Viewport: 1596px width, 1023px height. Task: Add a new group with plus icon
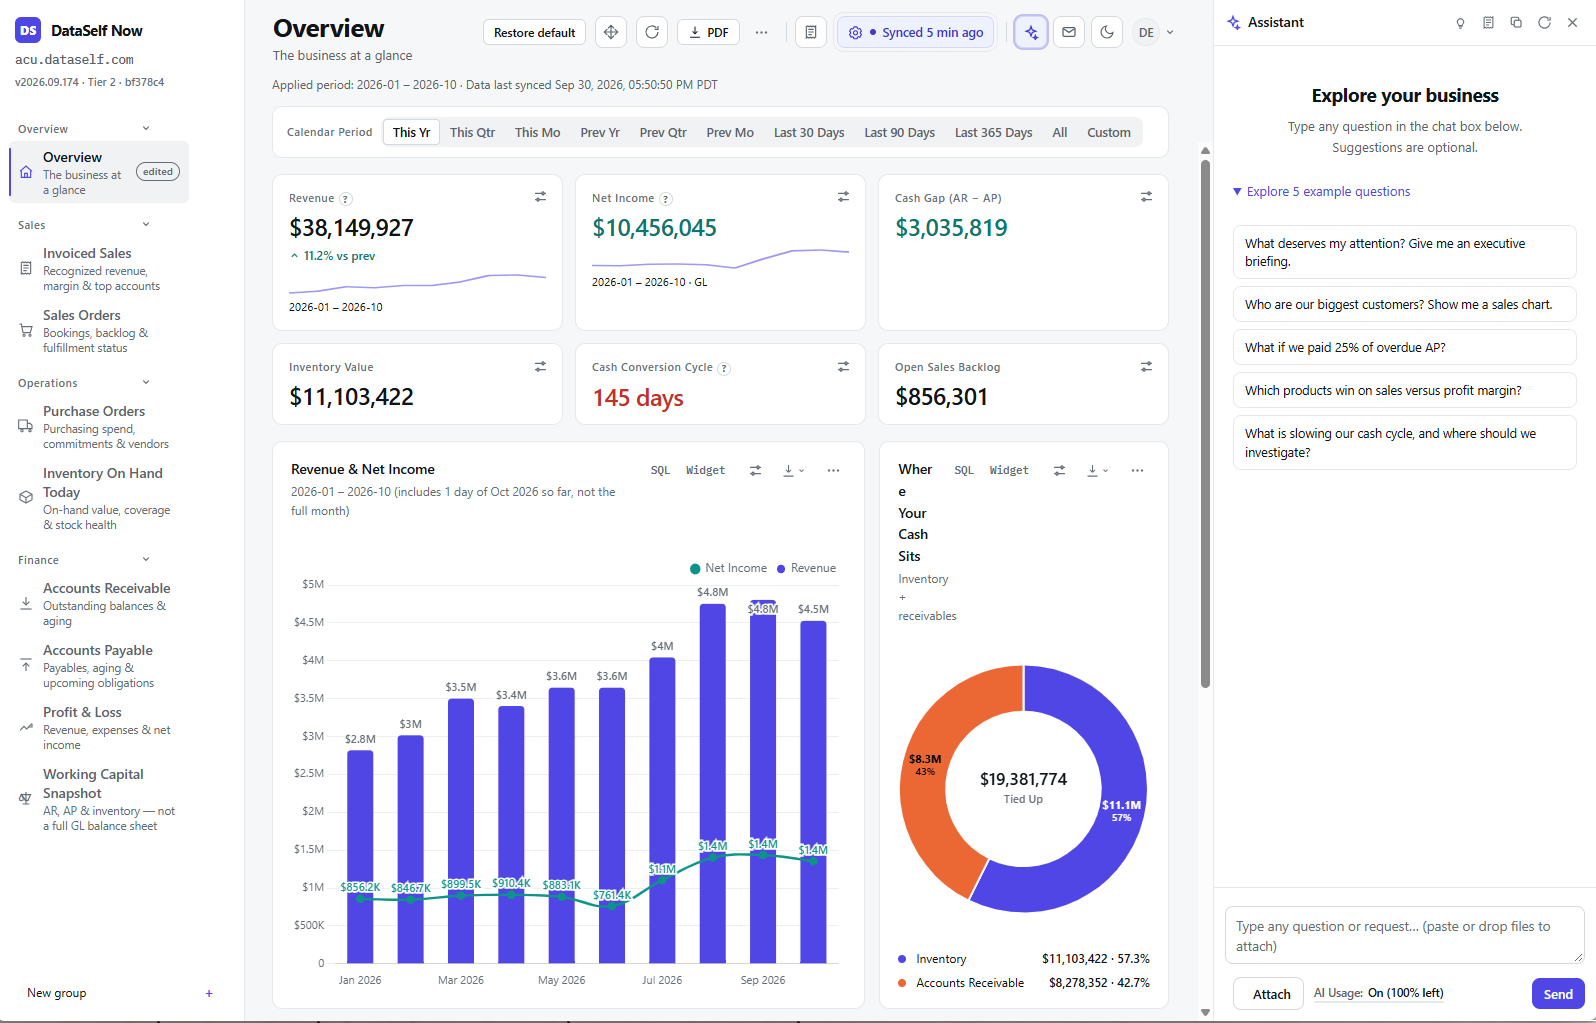[x=209, y=993]
